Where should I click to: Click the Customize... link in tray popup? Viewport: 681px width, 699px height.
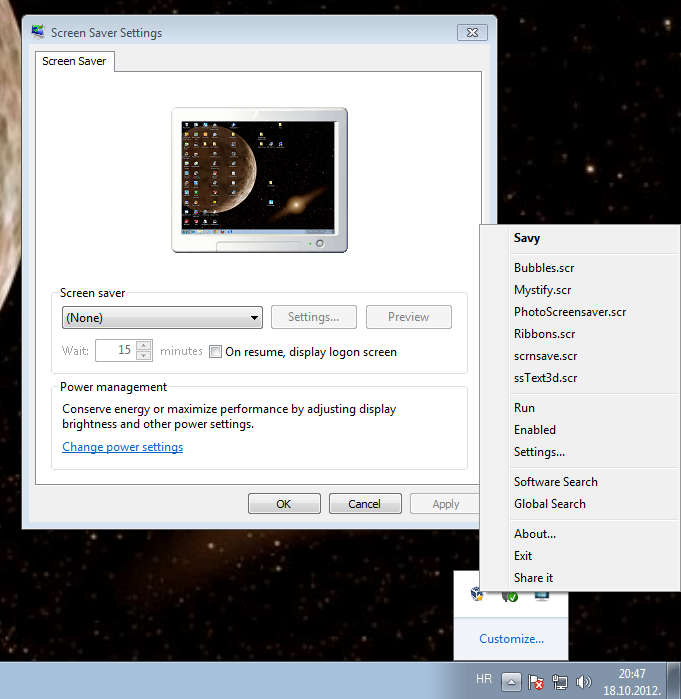[511, 638]
